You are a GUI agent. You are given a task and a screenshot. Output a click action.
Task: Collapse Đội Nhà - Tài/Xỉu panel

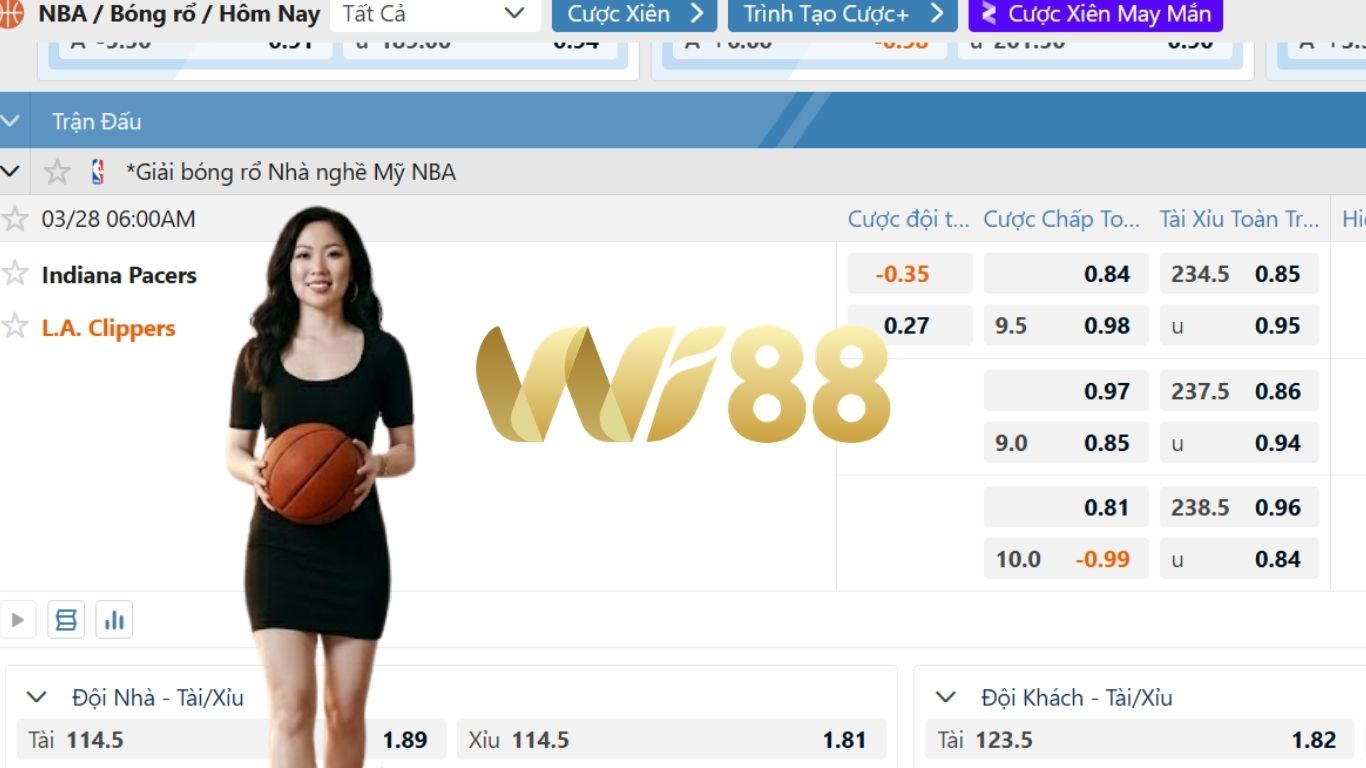37,697
